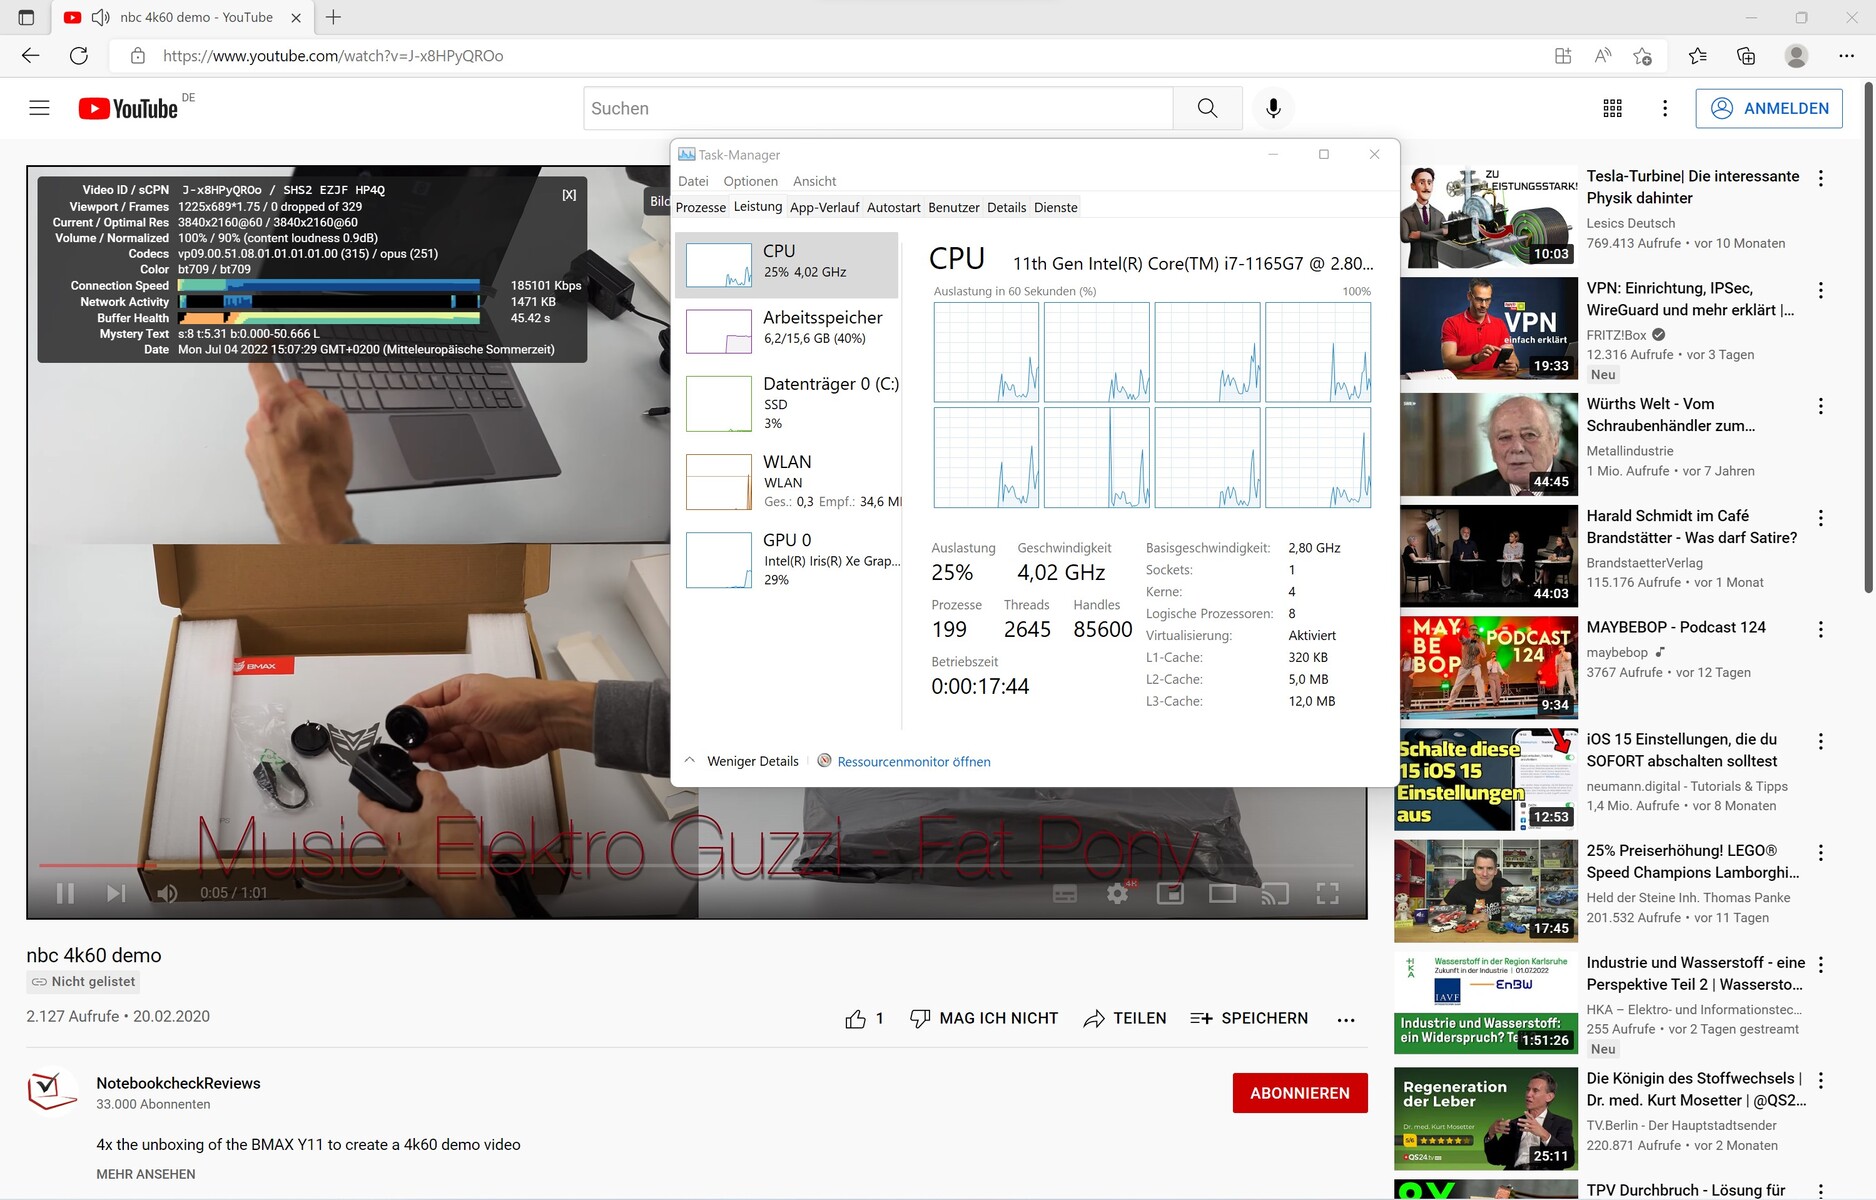
Task: Subscribe with the ABONNIEREN button
Action: [1299, 1093]
